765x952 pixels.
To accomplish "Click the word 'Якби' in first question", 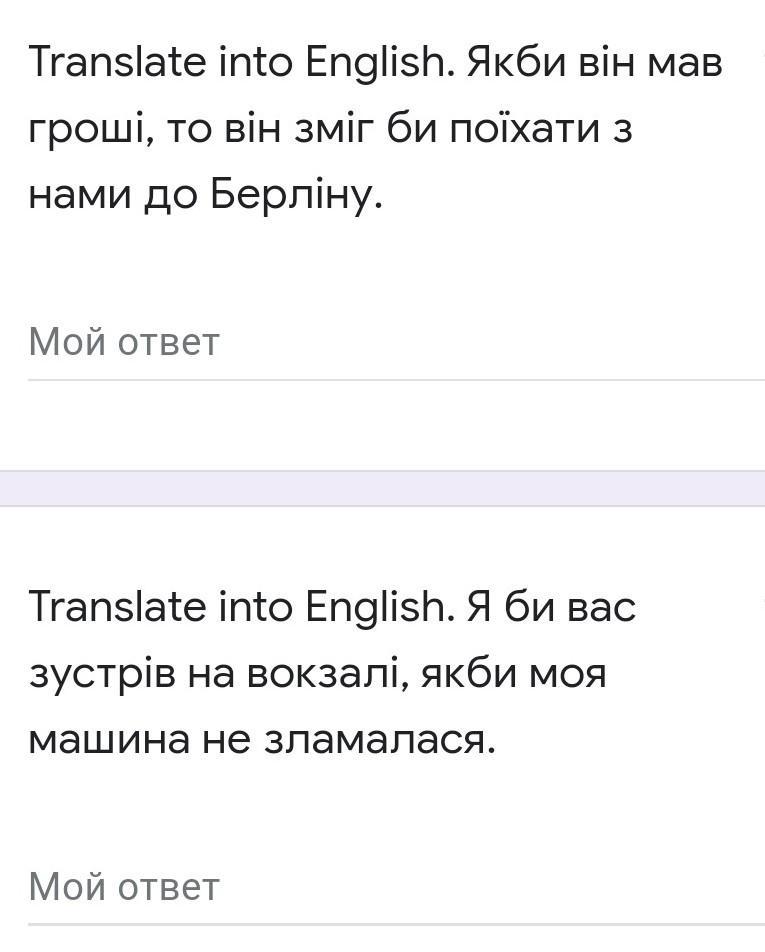I will [x=515, y=63].
